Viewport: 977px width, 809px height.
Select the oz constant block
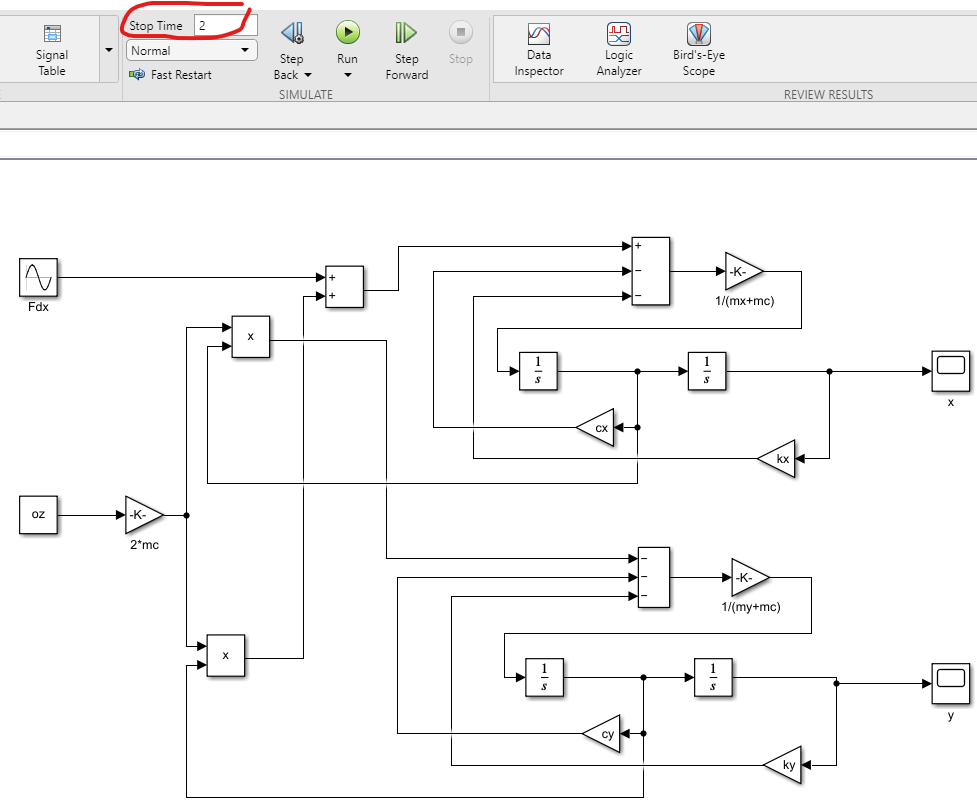(39, 515)
